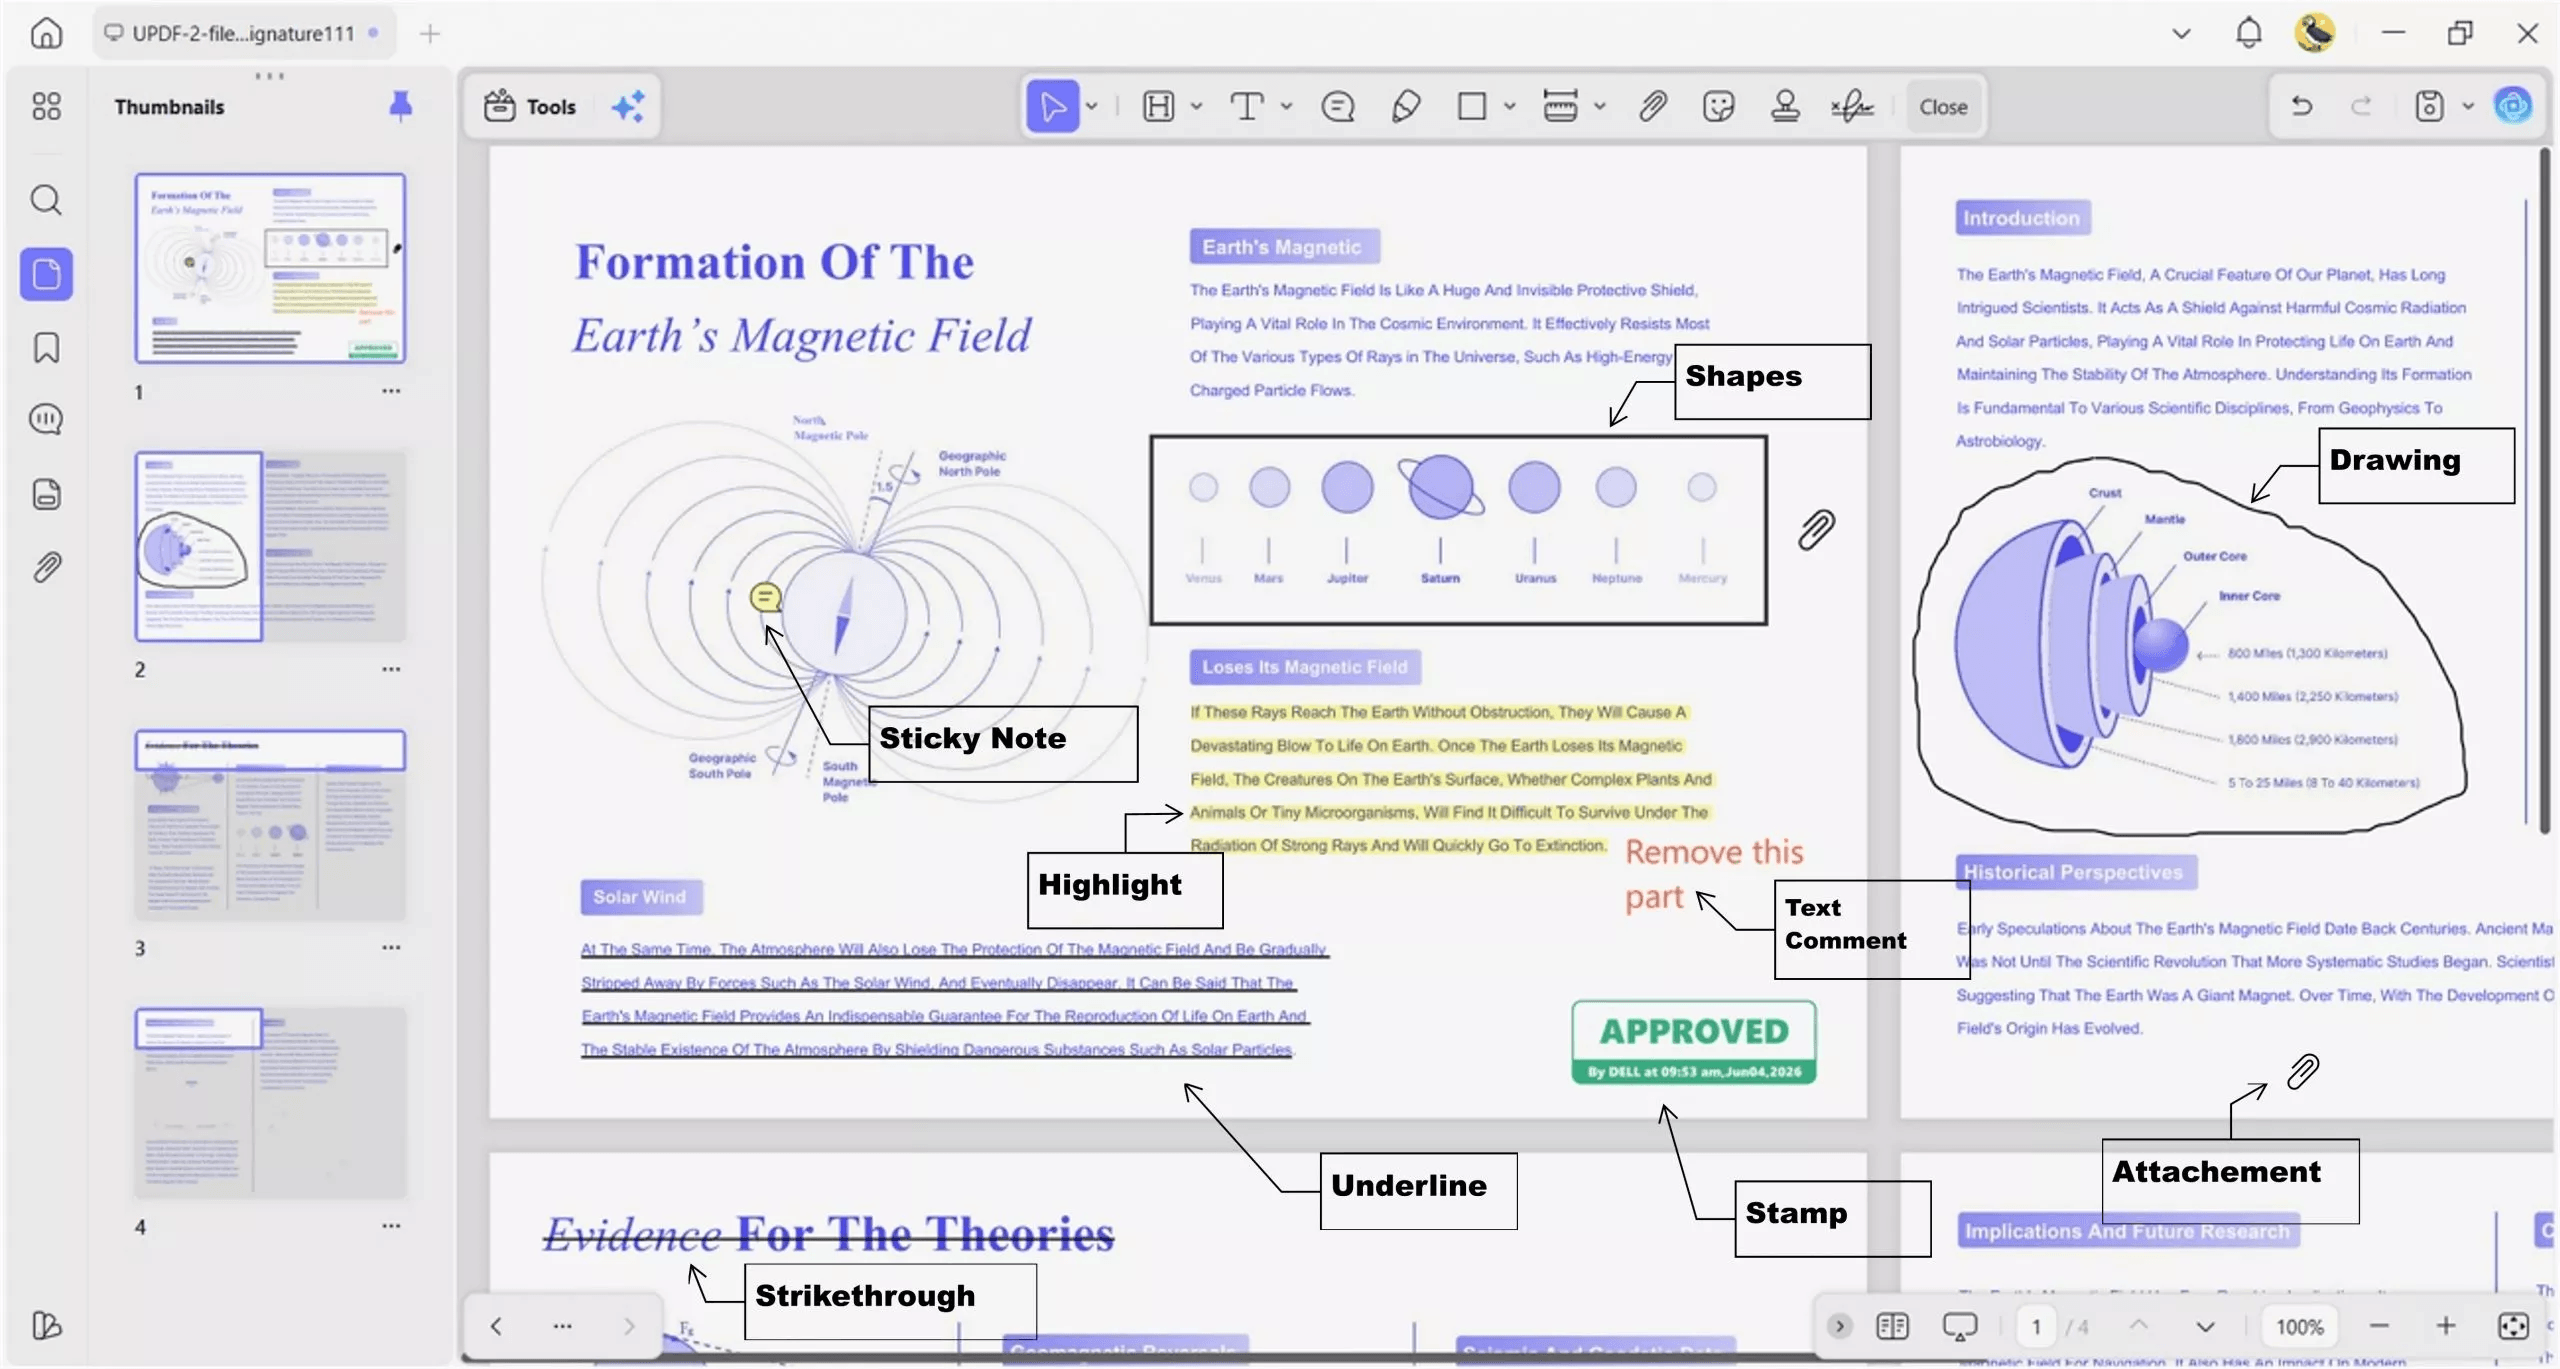The image size is (2560, 1369).
Task: Toggle the page display layout icon
Action: click(1892, 1327)
